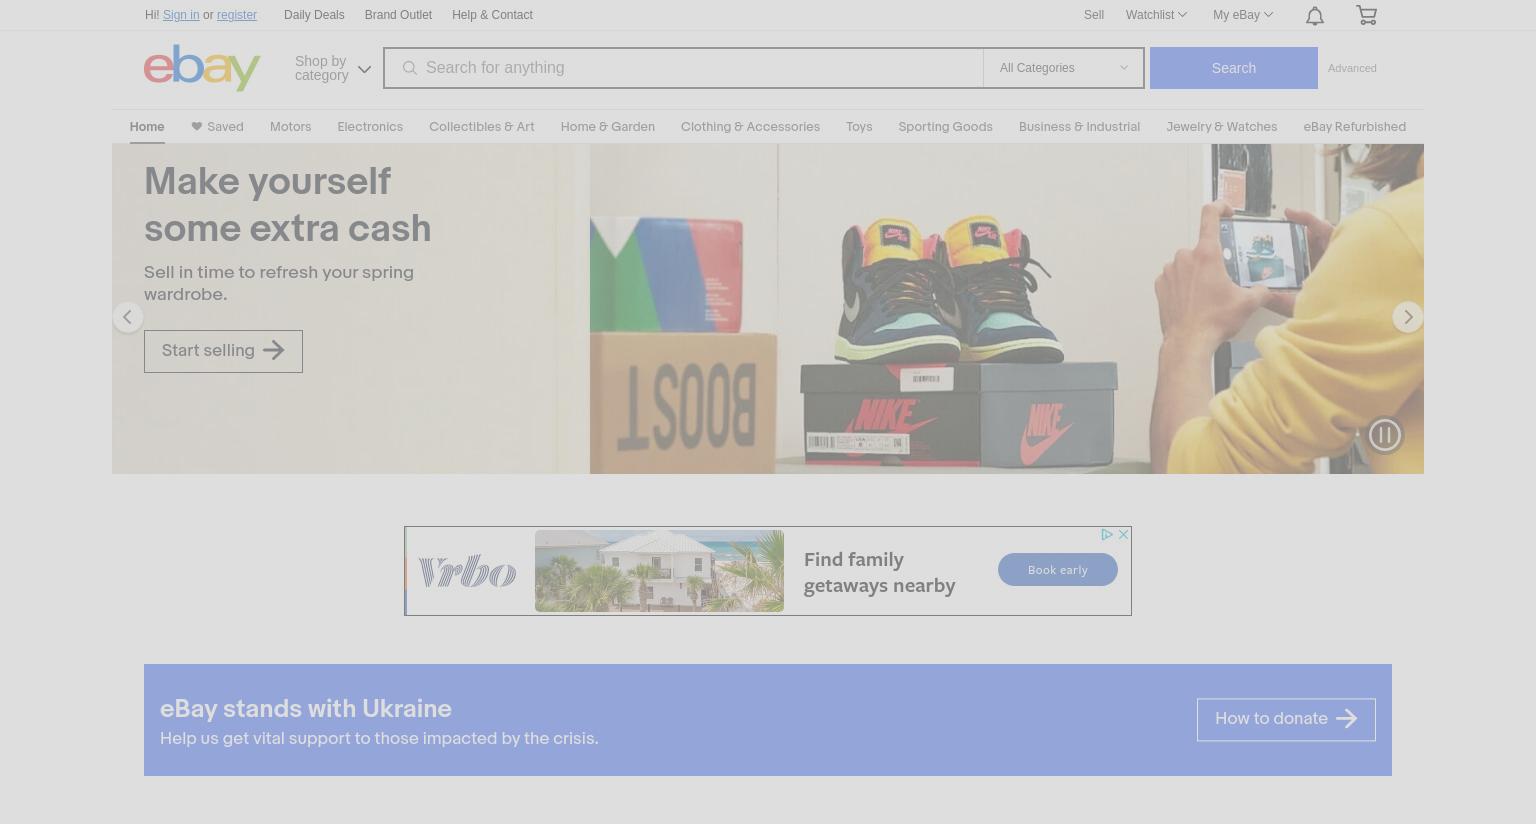The height and width of the screenshot is (824, 1536).
Task: Open Jewelry & Watches category
Action: click(1221, 127)
